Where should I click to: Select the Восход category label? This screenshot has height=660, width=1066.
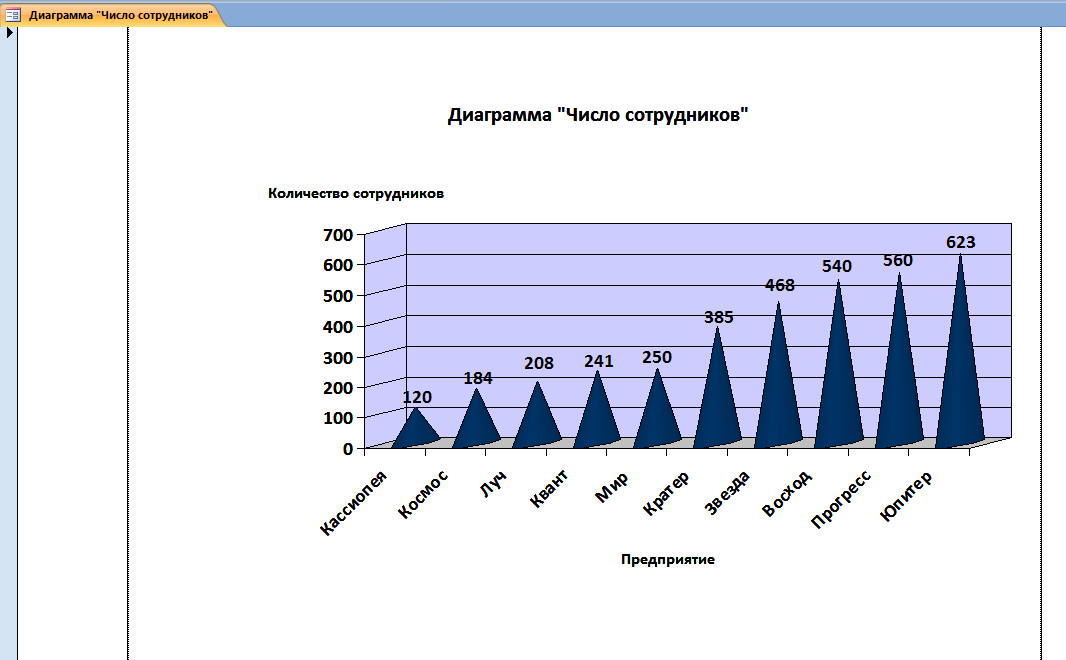787,493
